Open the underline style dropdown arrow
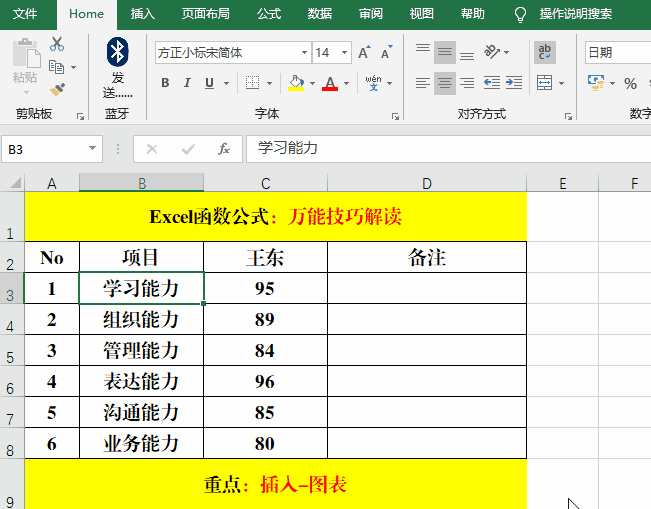The image size is (651, 509). click(x=226, y=83)
